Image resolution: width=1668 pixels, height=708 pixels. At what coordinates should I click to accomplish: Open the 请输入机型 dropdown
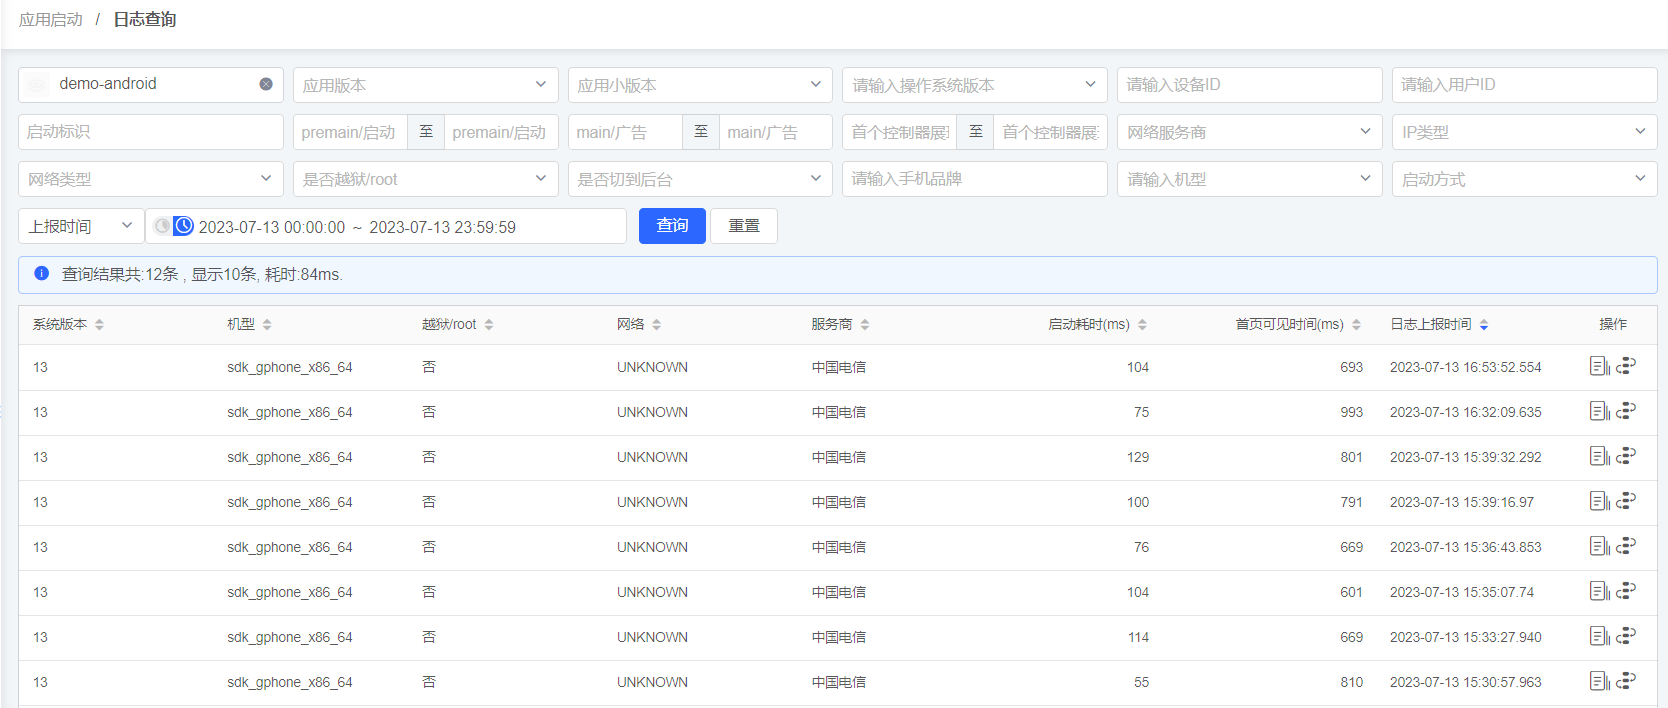[x=1250, y=179]
